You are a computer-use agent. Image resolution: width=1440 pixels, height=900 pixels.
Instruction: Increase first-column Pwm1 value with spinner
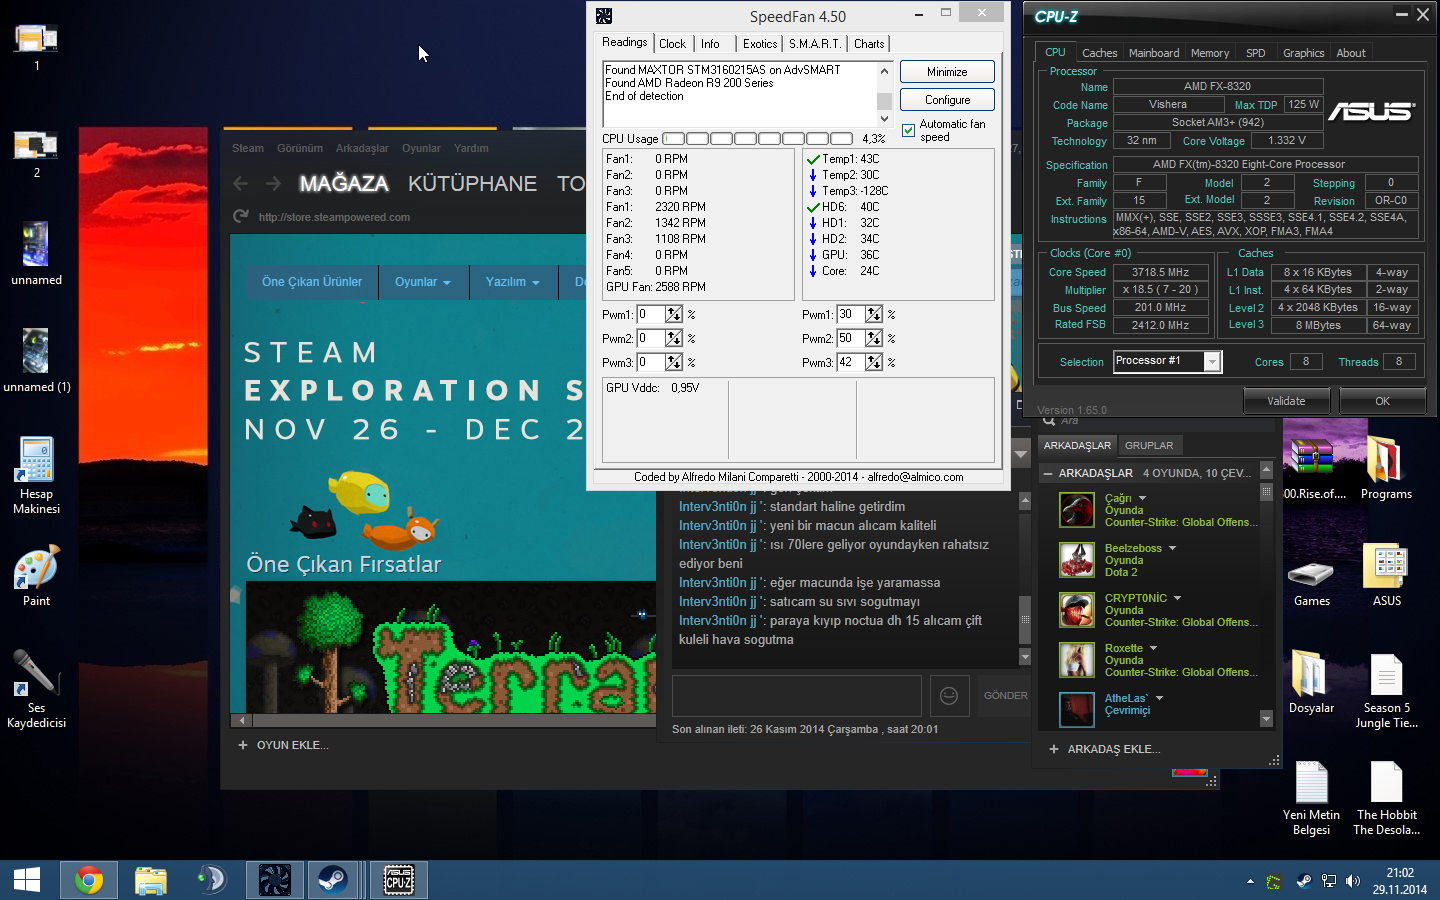[674, 311]
